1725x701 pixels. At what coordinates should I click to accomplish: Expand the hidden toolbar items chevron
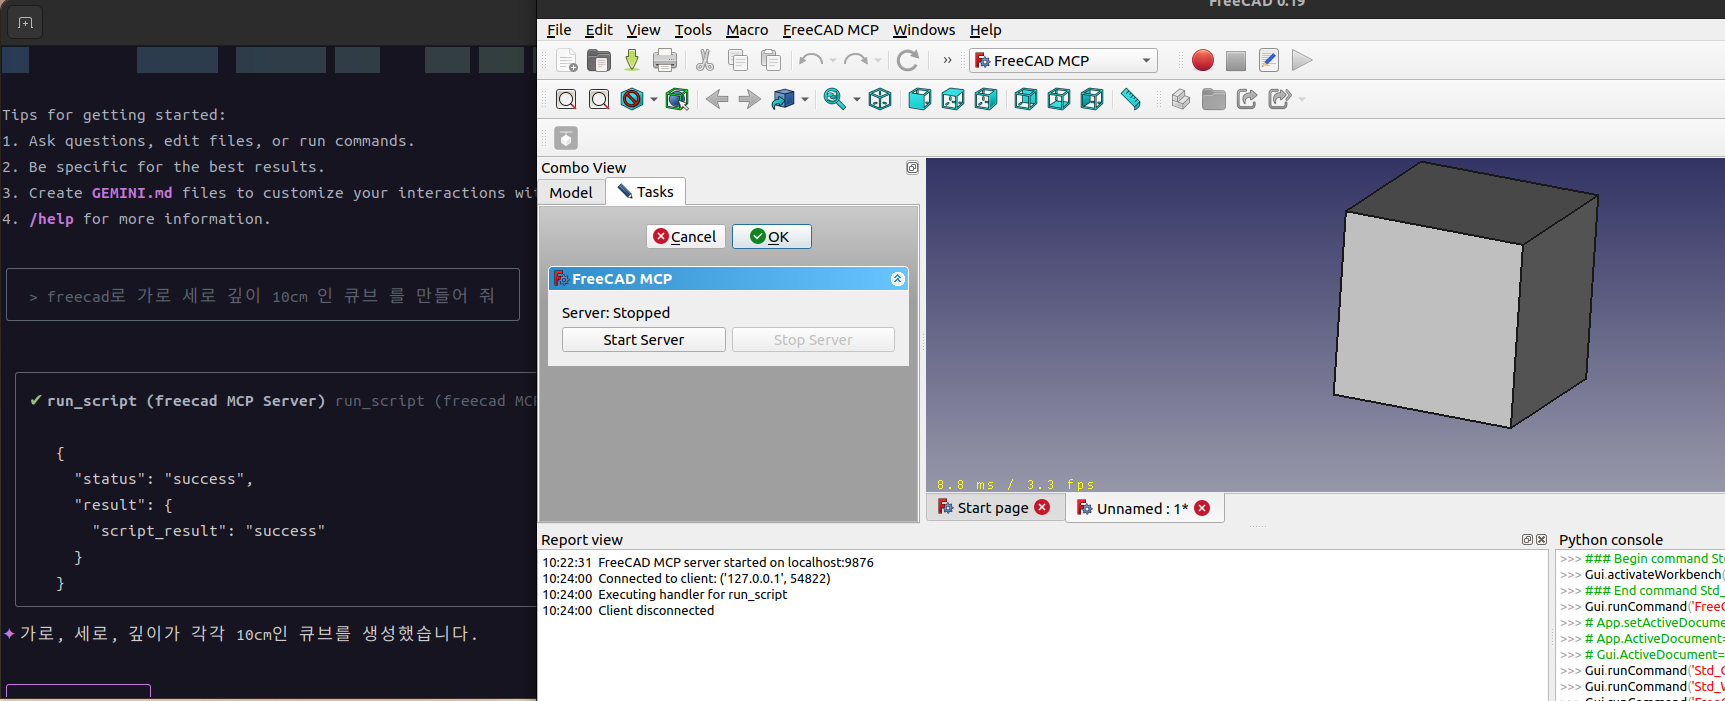coord(947,60)
